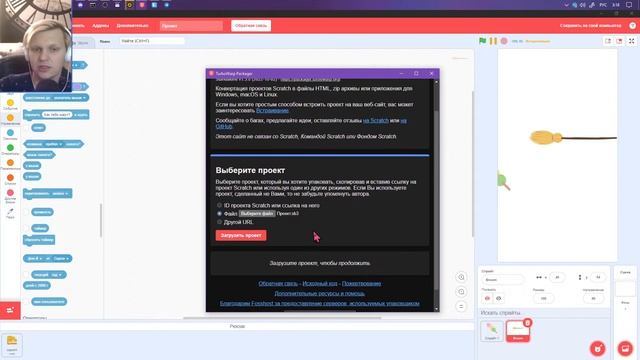Select the События (Events) block category

click(10, 104)
